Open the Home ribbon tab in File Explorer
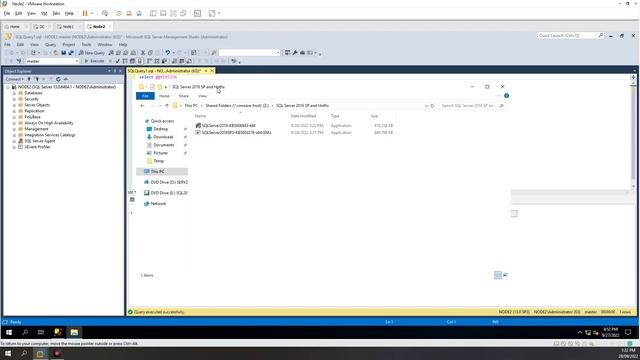Screen dimensions: 640x360 pyautogui.click(x=164, y=96)
